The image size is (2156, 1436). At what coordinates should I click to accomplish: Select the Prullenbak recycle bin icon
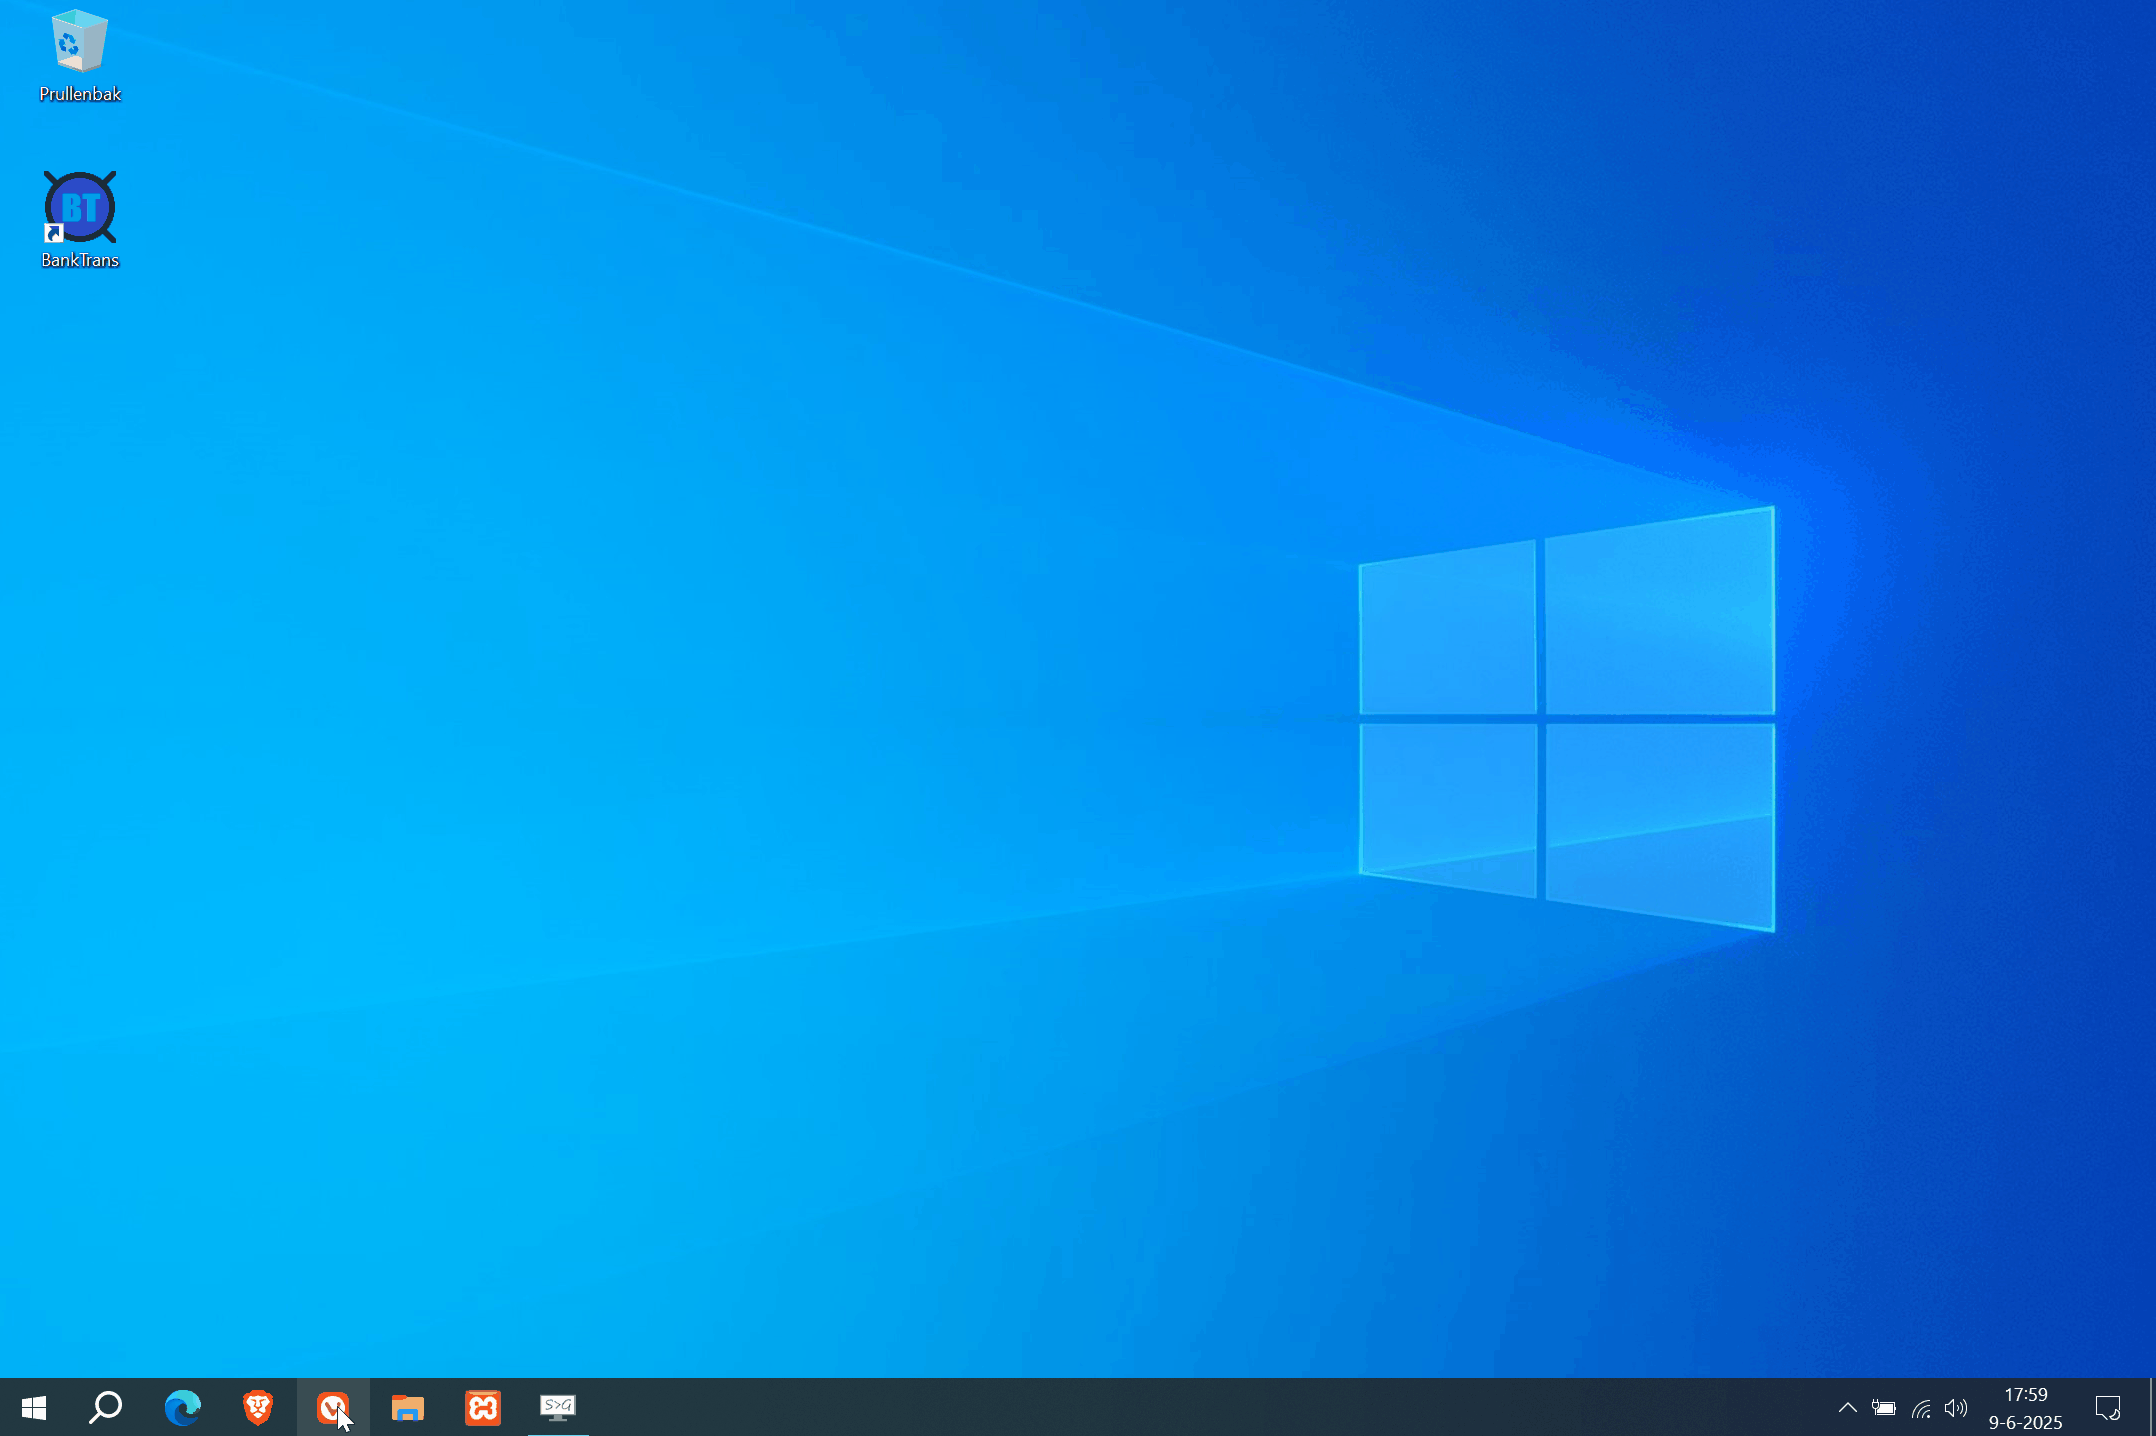[79, 42]
